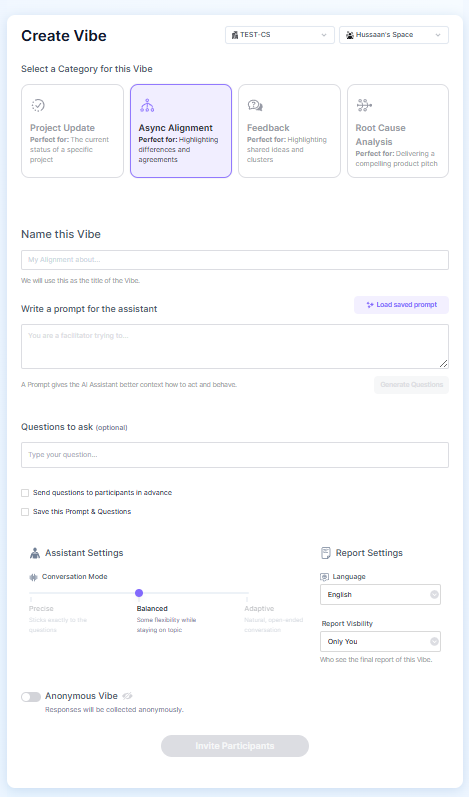This screenshot has width=469, height=797.
Task: Click the Async Alignment hierarchy icon
Action: click(147, 105)
